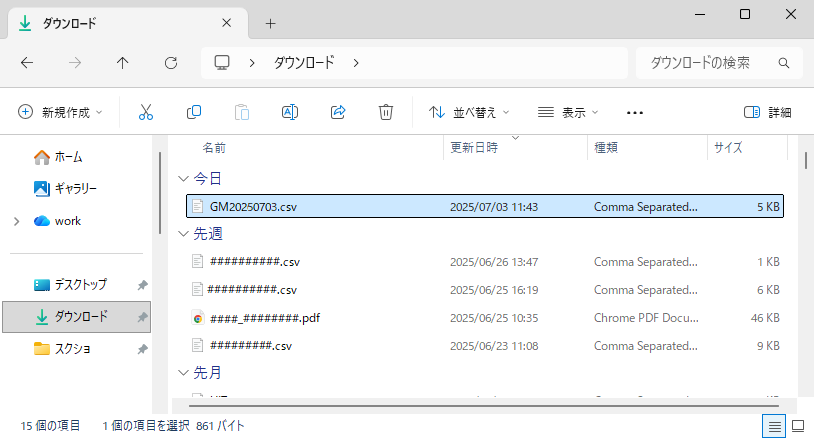The image size is (814, 438).
Task: Sort by サイズ column header
Action: (728, 148)
